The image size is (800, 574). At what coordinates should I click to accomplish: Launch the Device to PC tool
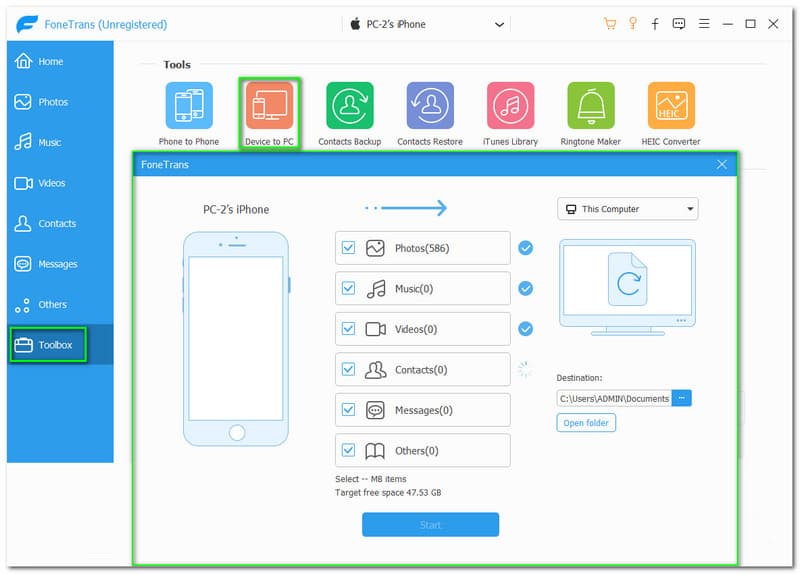[x=269, y=113]
